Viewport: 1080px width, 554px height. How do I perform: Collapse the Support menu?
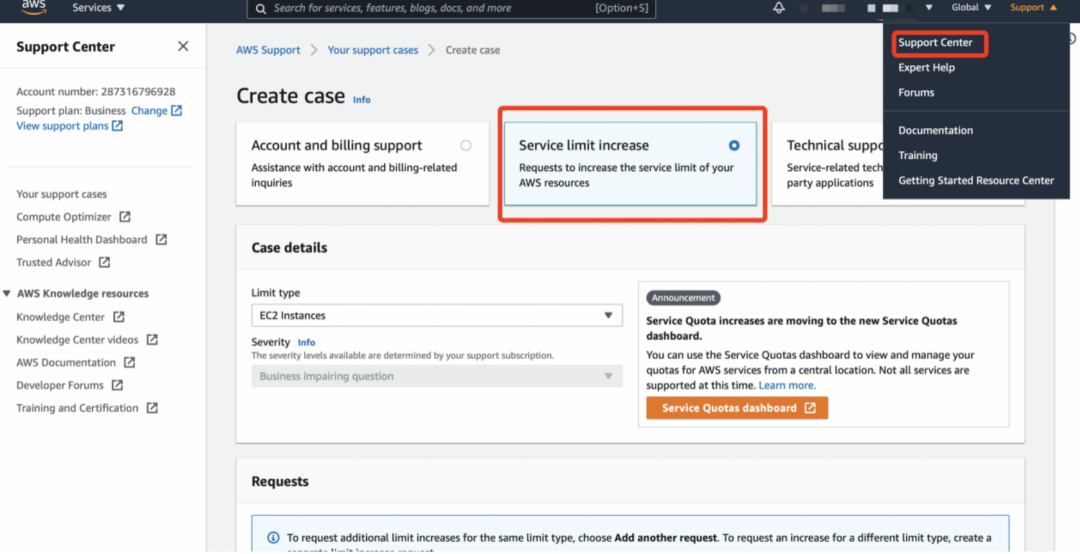click(x=1033, y=8)
